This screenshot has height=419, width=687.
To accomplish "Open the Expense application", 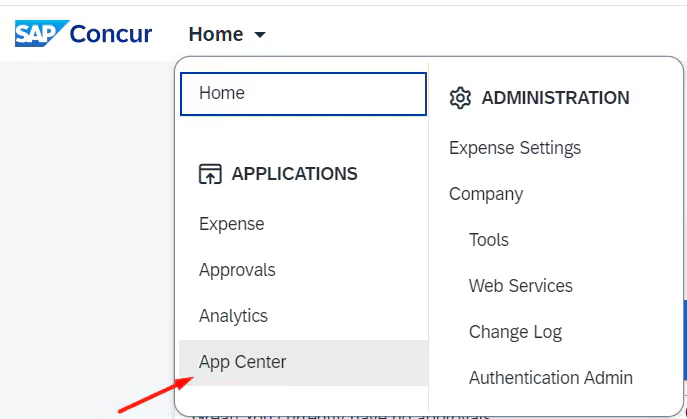I will (232, 224).
